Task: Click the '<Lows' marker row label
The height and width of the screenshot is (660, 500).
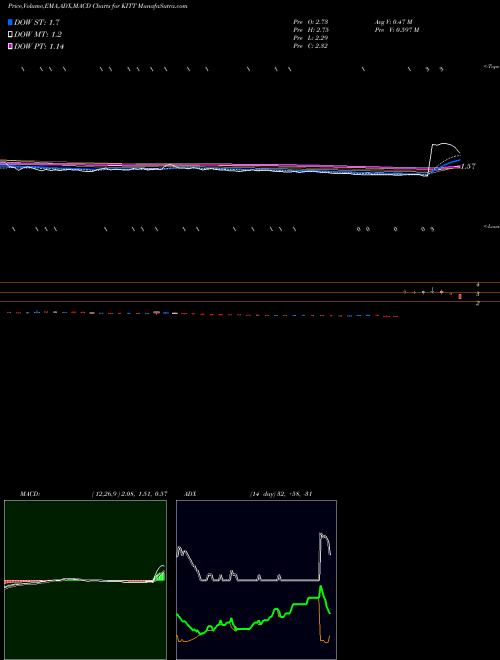Action: click(x=492, y=226)
